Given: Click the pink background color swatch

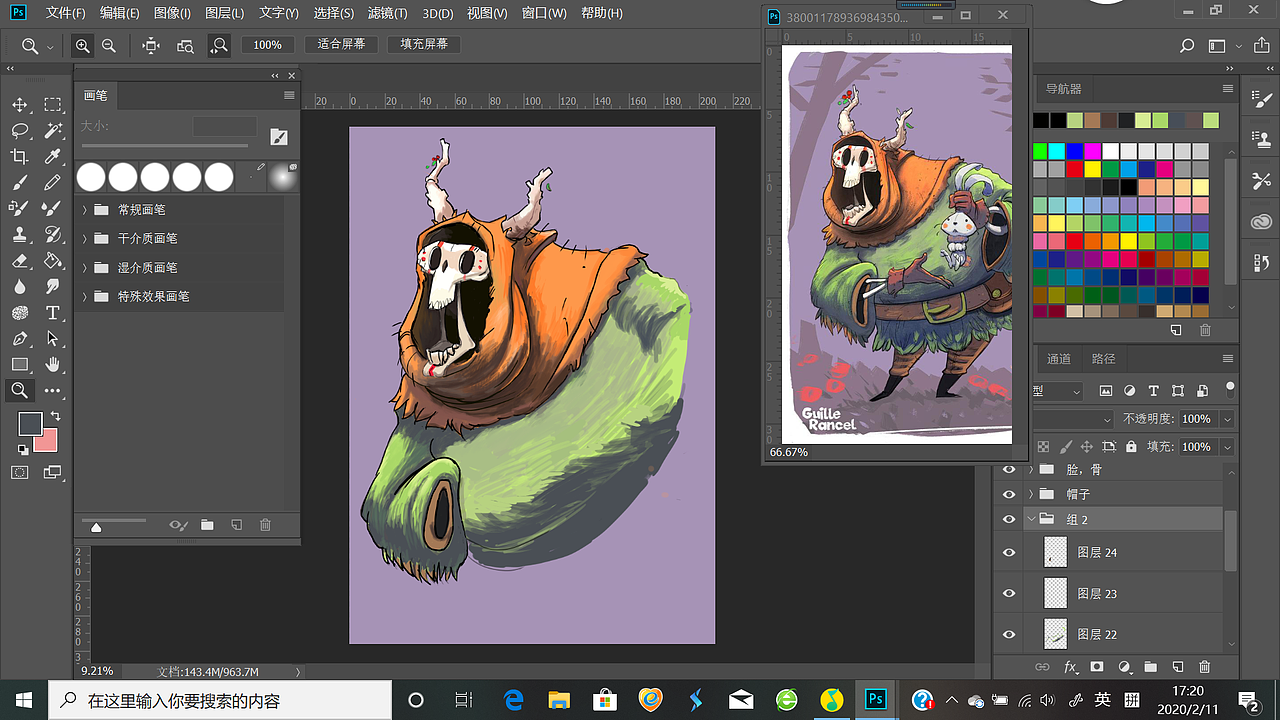Looking at the screenshot, I should (x=49, y=443).
